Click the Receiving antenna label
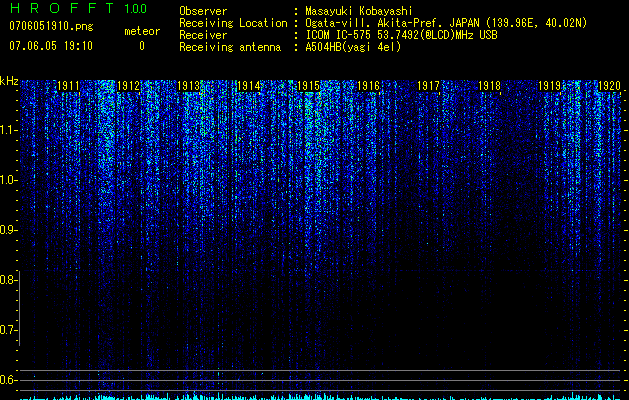This screenshot has height=400, width=629. click(230, 47)
